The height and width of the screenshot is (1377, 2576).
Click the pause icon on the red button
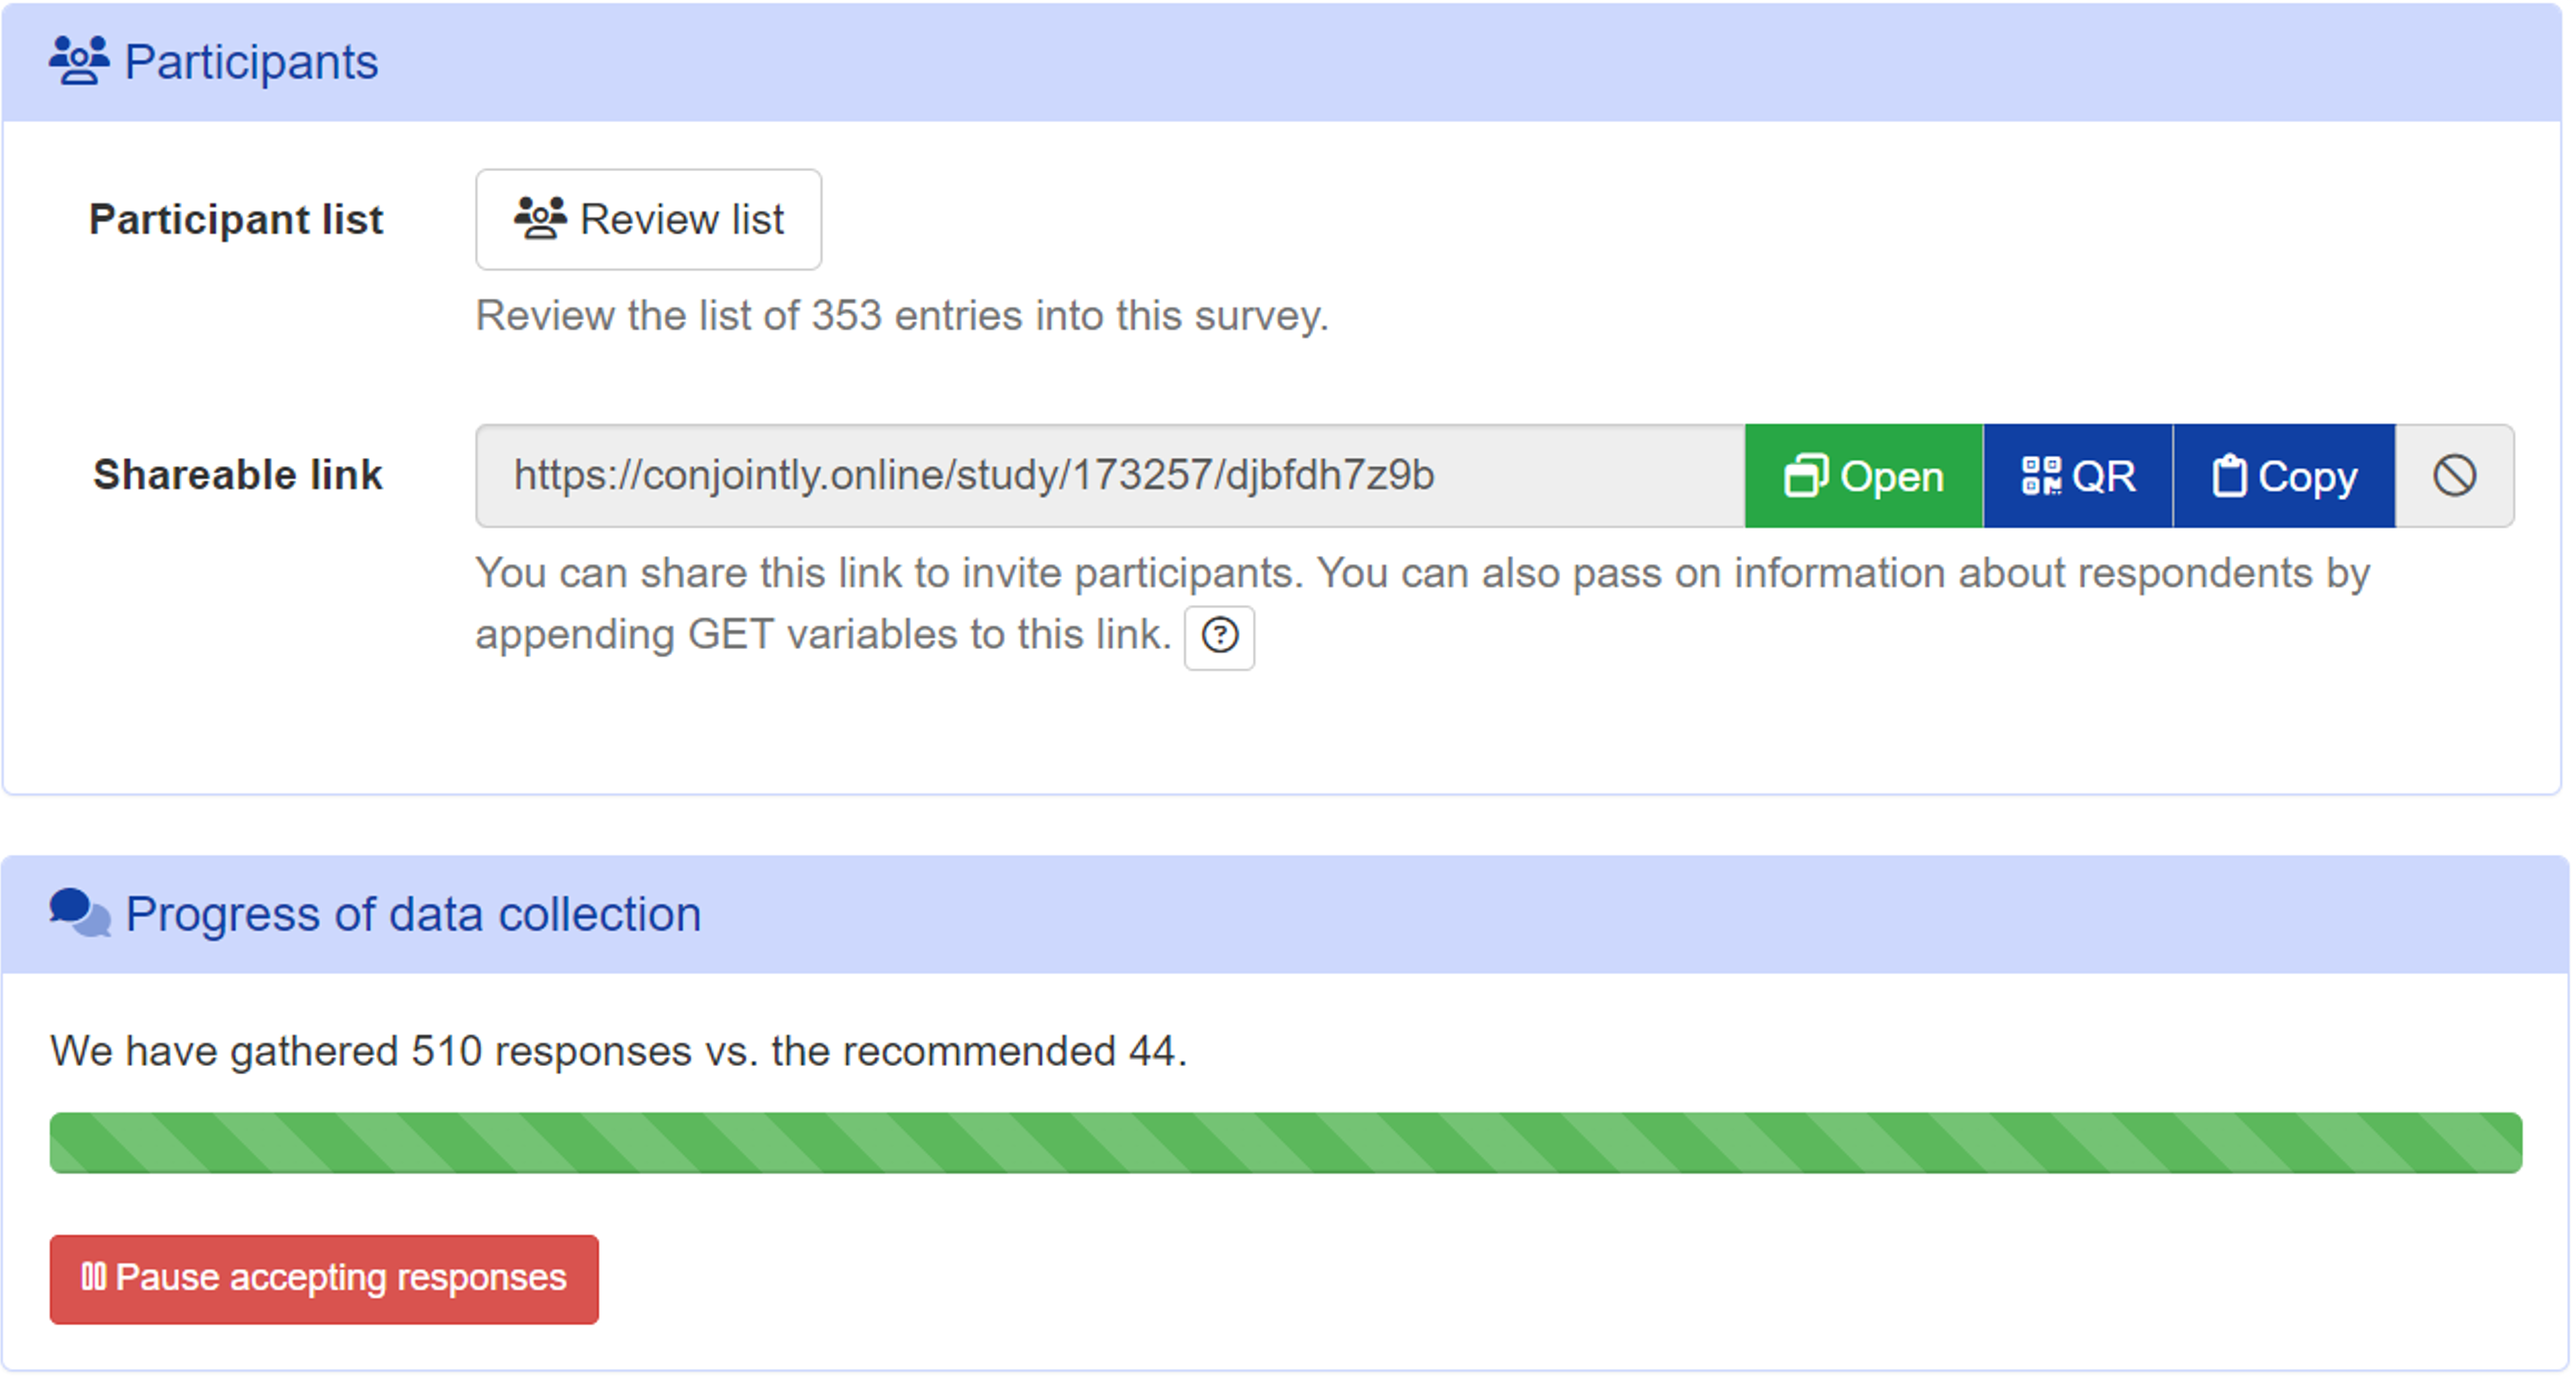[95, 1278]
